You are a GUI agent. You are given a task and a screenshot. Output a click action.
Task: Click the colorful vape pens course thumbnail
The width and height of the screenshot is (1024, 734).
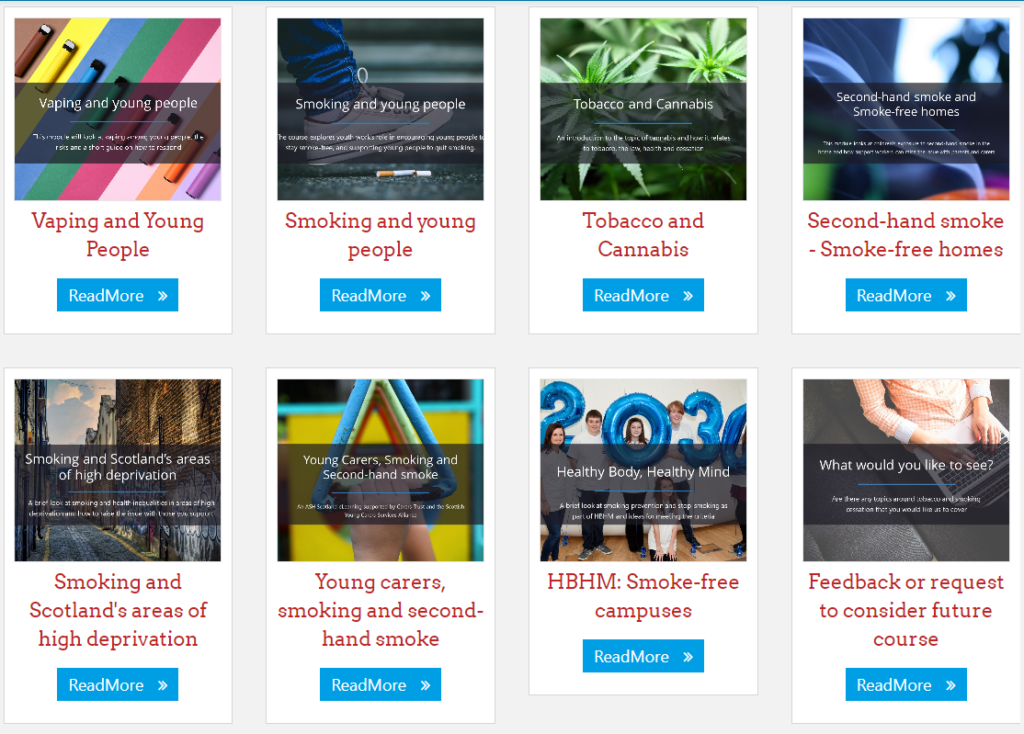coord(118,109)
